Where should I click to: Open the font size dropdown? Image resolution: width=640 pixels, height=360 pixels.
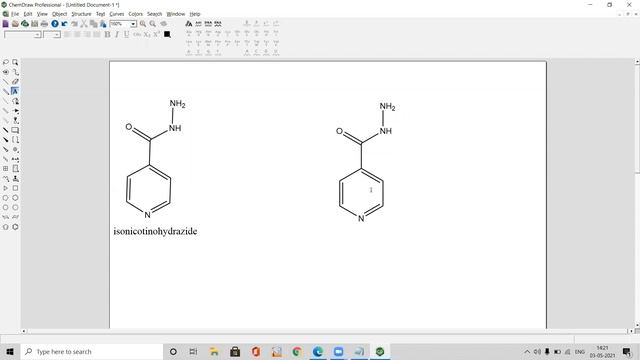click(57, 35)
